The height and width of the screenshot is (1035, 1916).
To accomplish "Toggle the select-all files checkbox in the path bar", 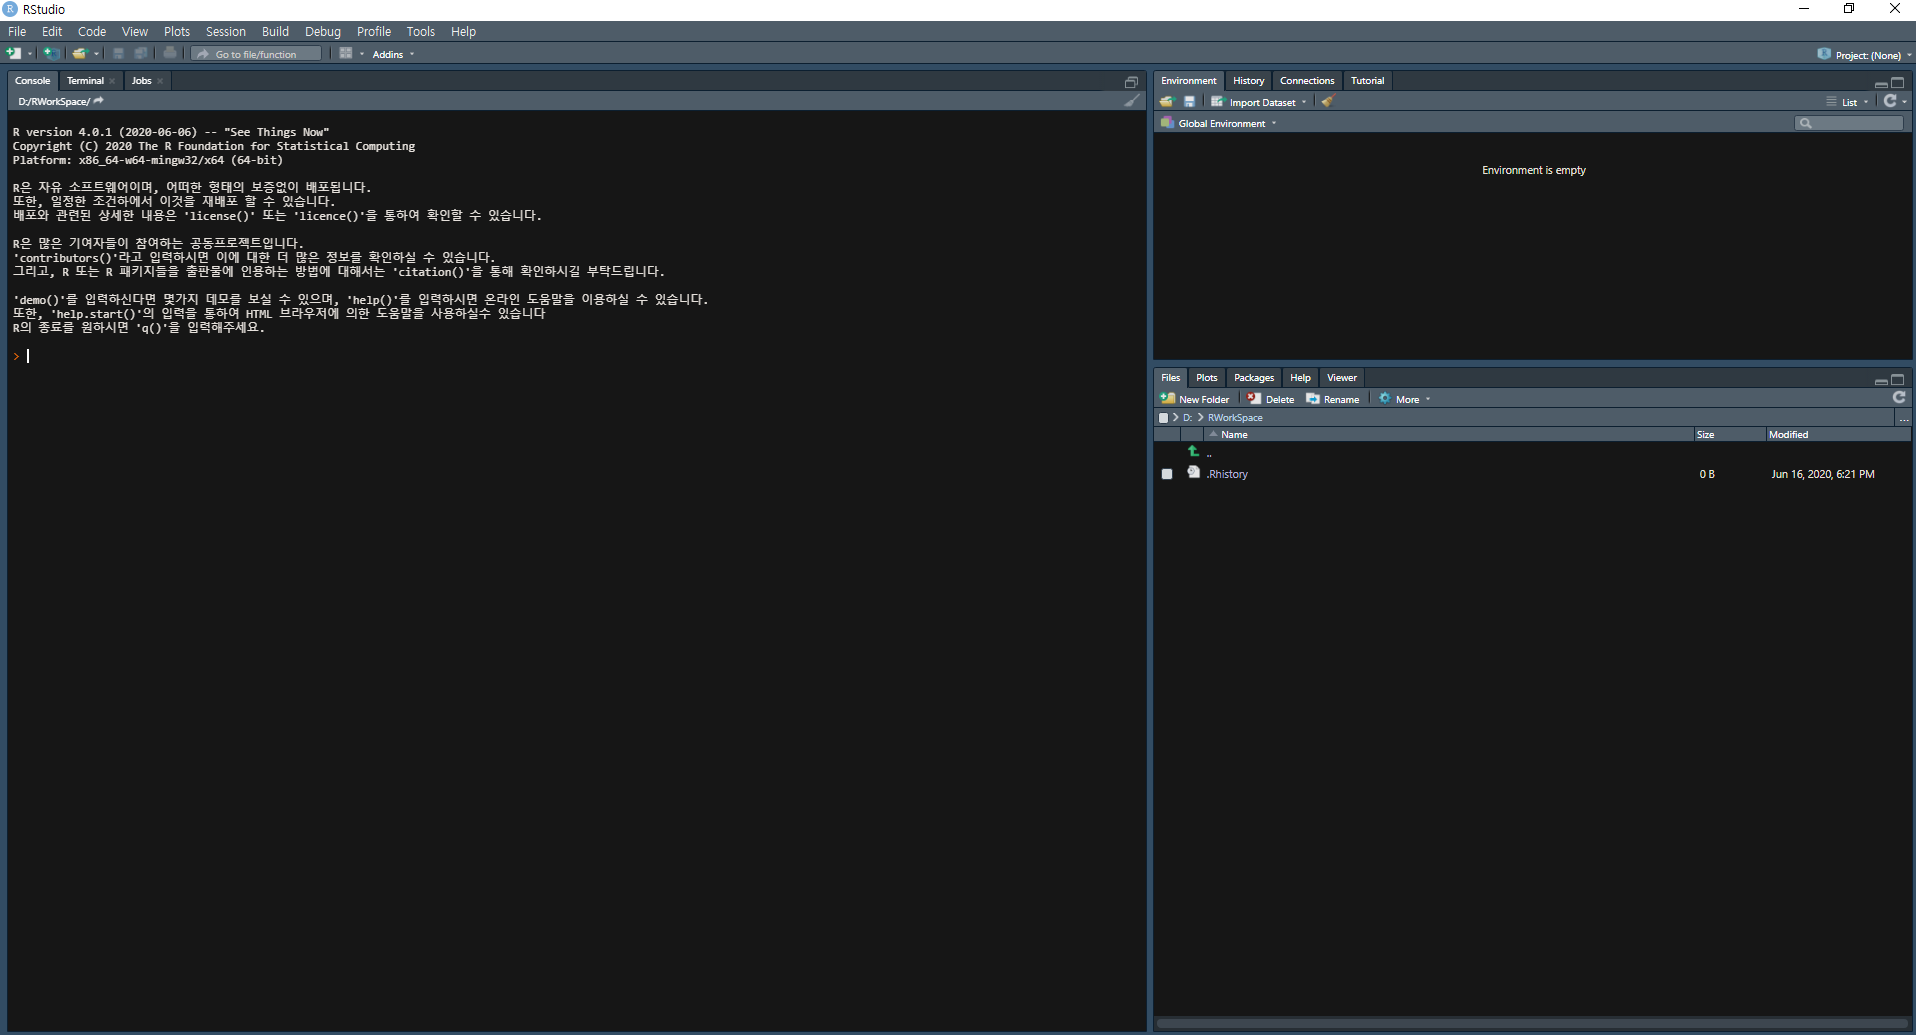I will [1163, 418].
